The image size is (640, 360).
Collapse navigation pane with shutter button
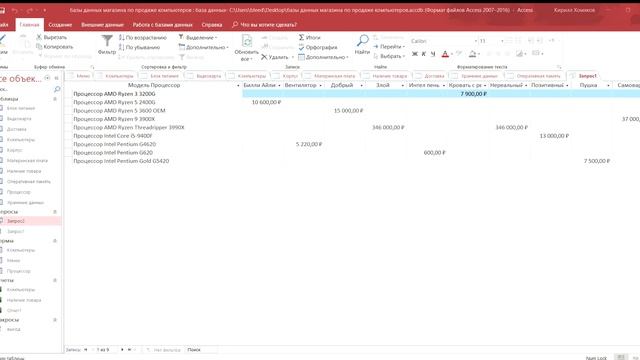(x=56, y=78)
